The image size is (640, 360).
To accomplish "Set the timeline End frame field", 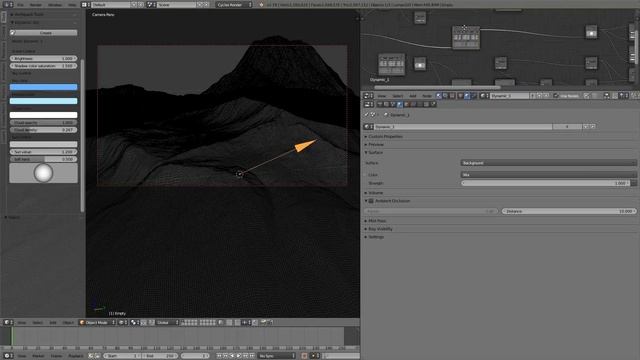I will pos(160,356).
